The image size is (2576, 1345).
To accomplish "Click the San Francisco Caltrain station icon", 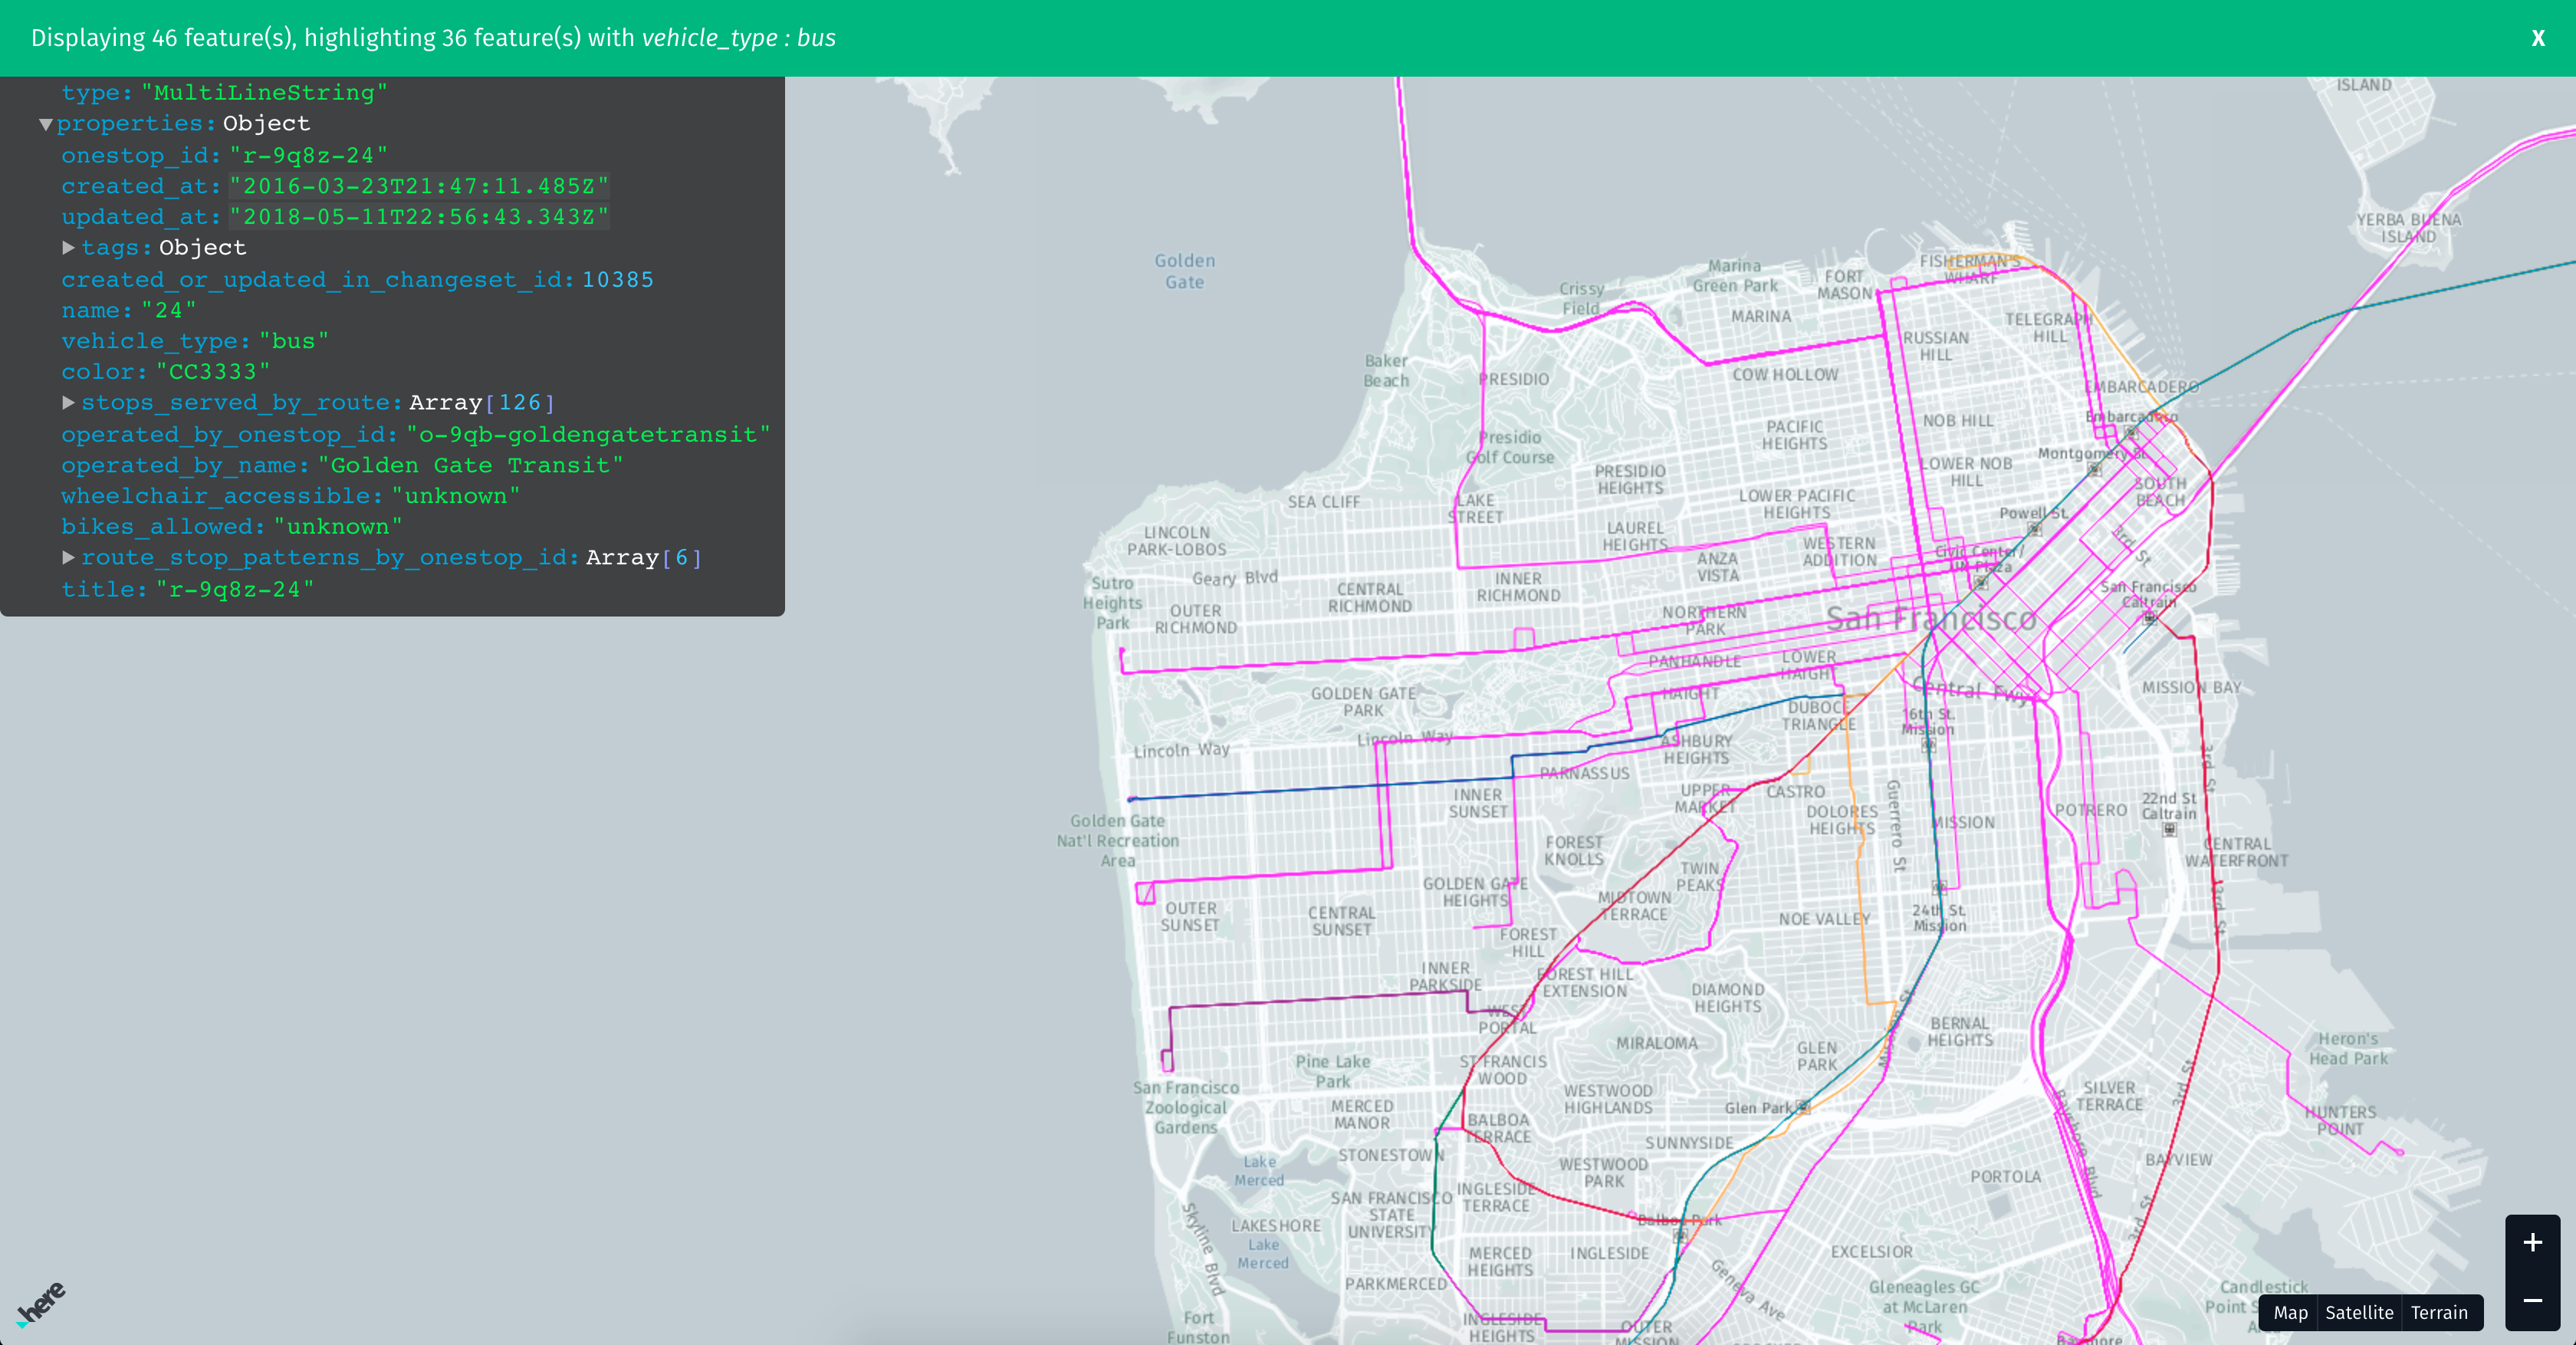I will 2149,618.
